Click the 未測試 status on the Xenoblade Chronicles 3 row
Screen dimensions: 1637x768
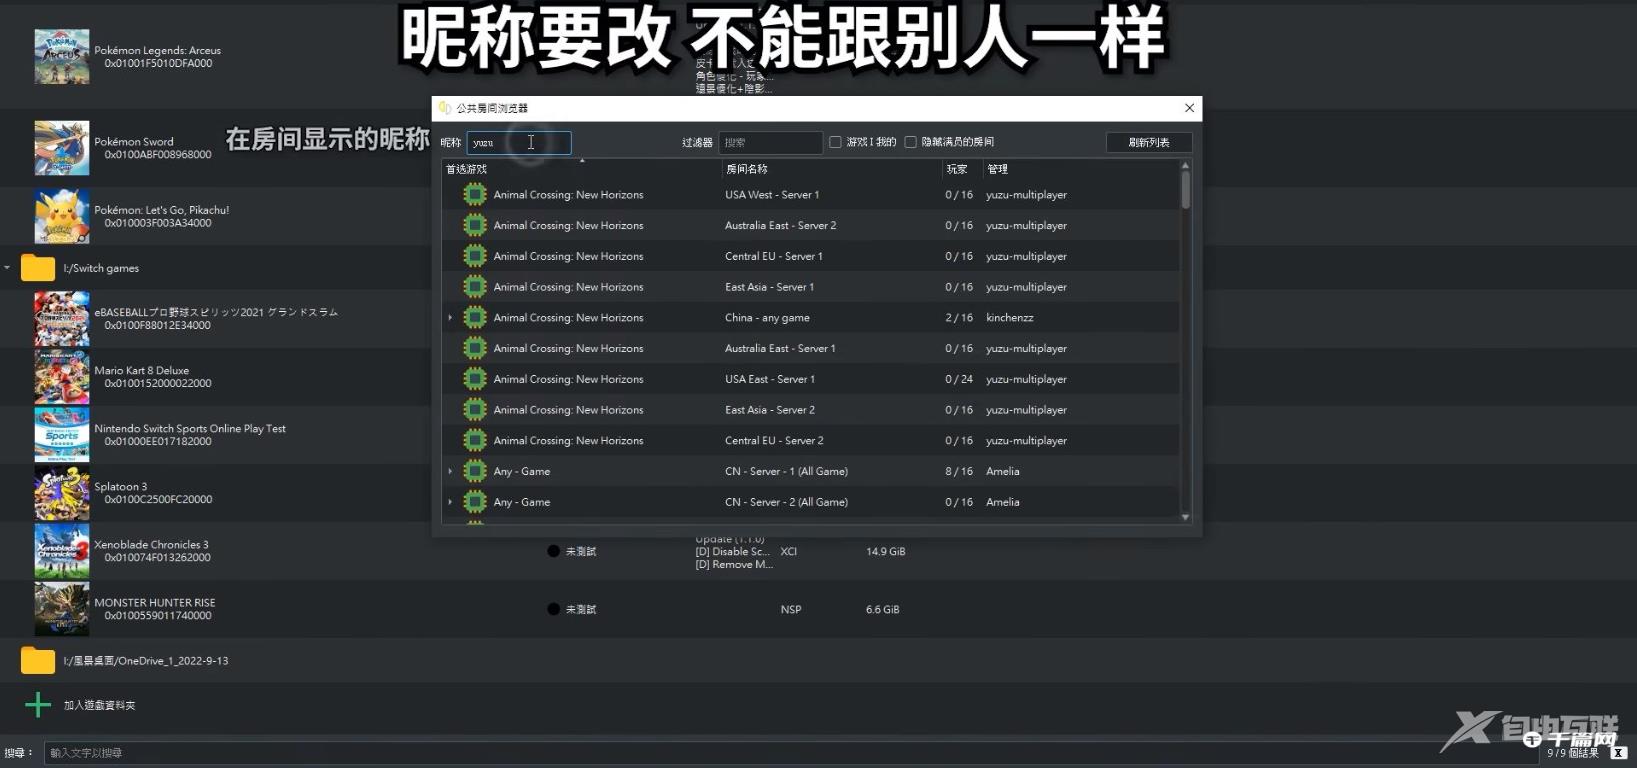pos(581,551)
